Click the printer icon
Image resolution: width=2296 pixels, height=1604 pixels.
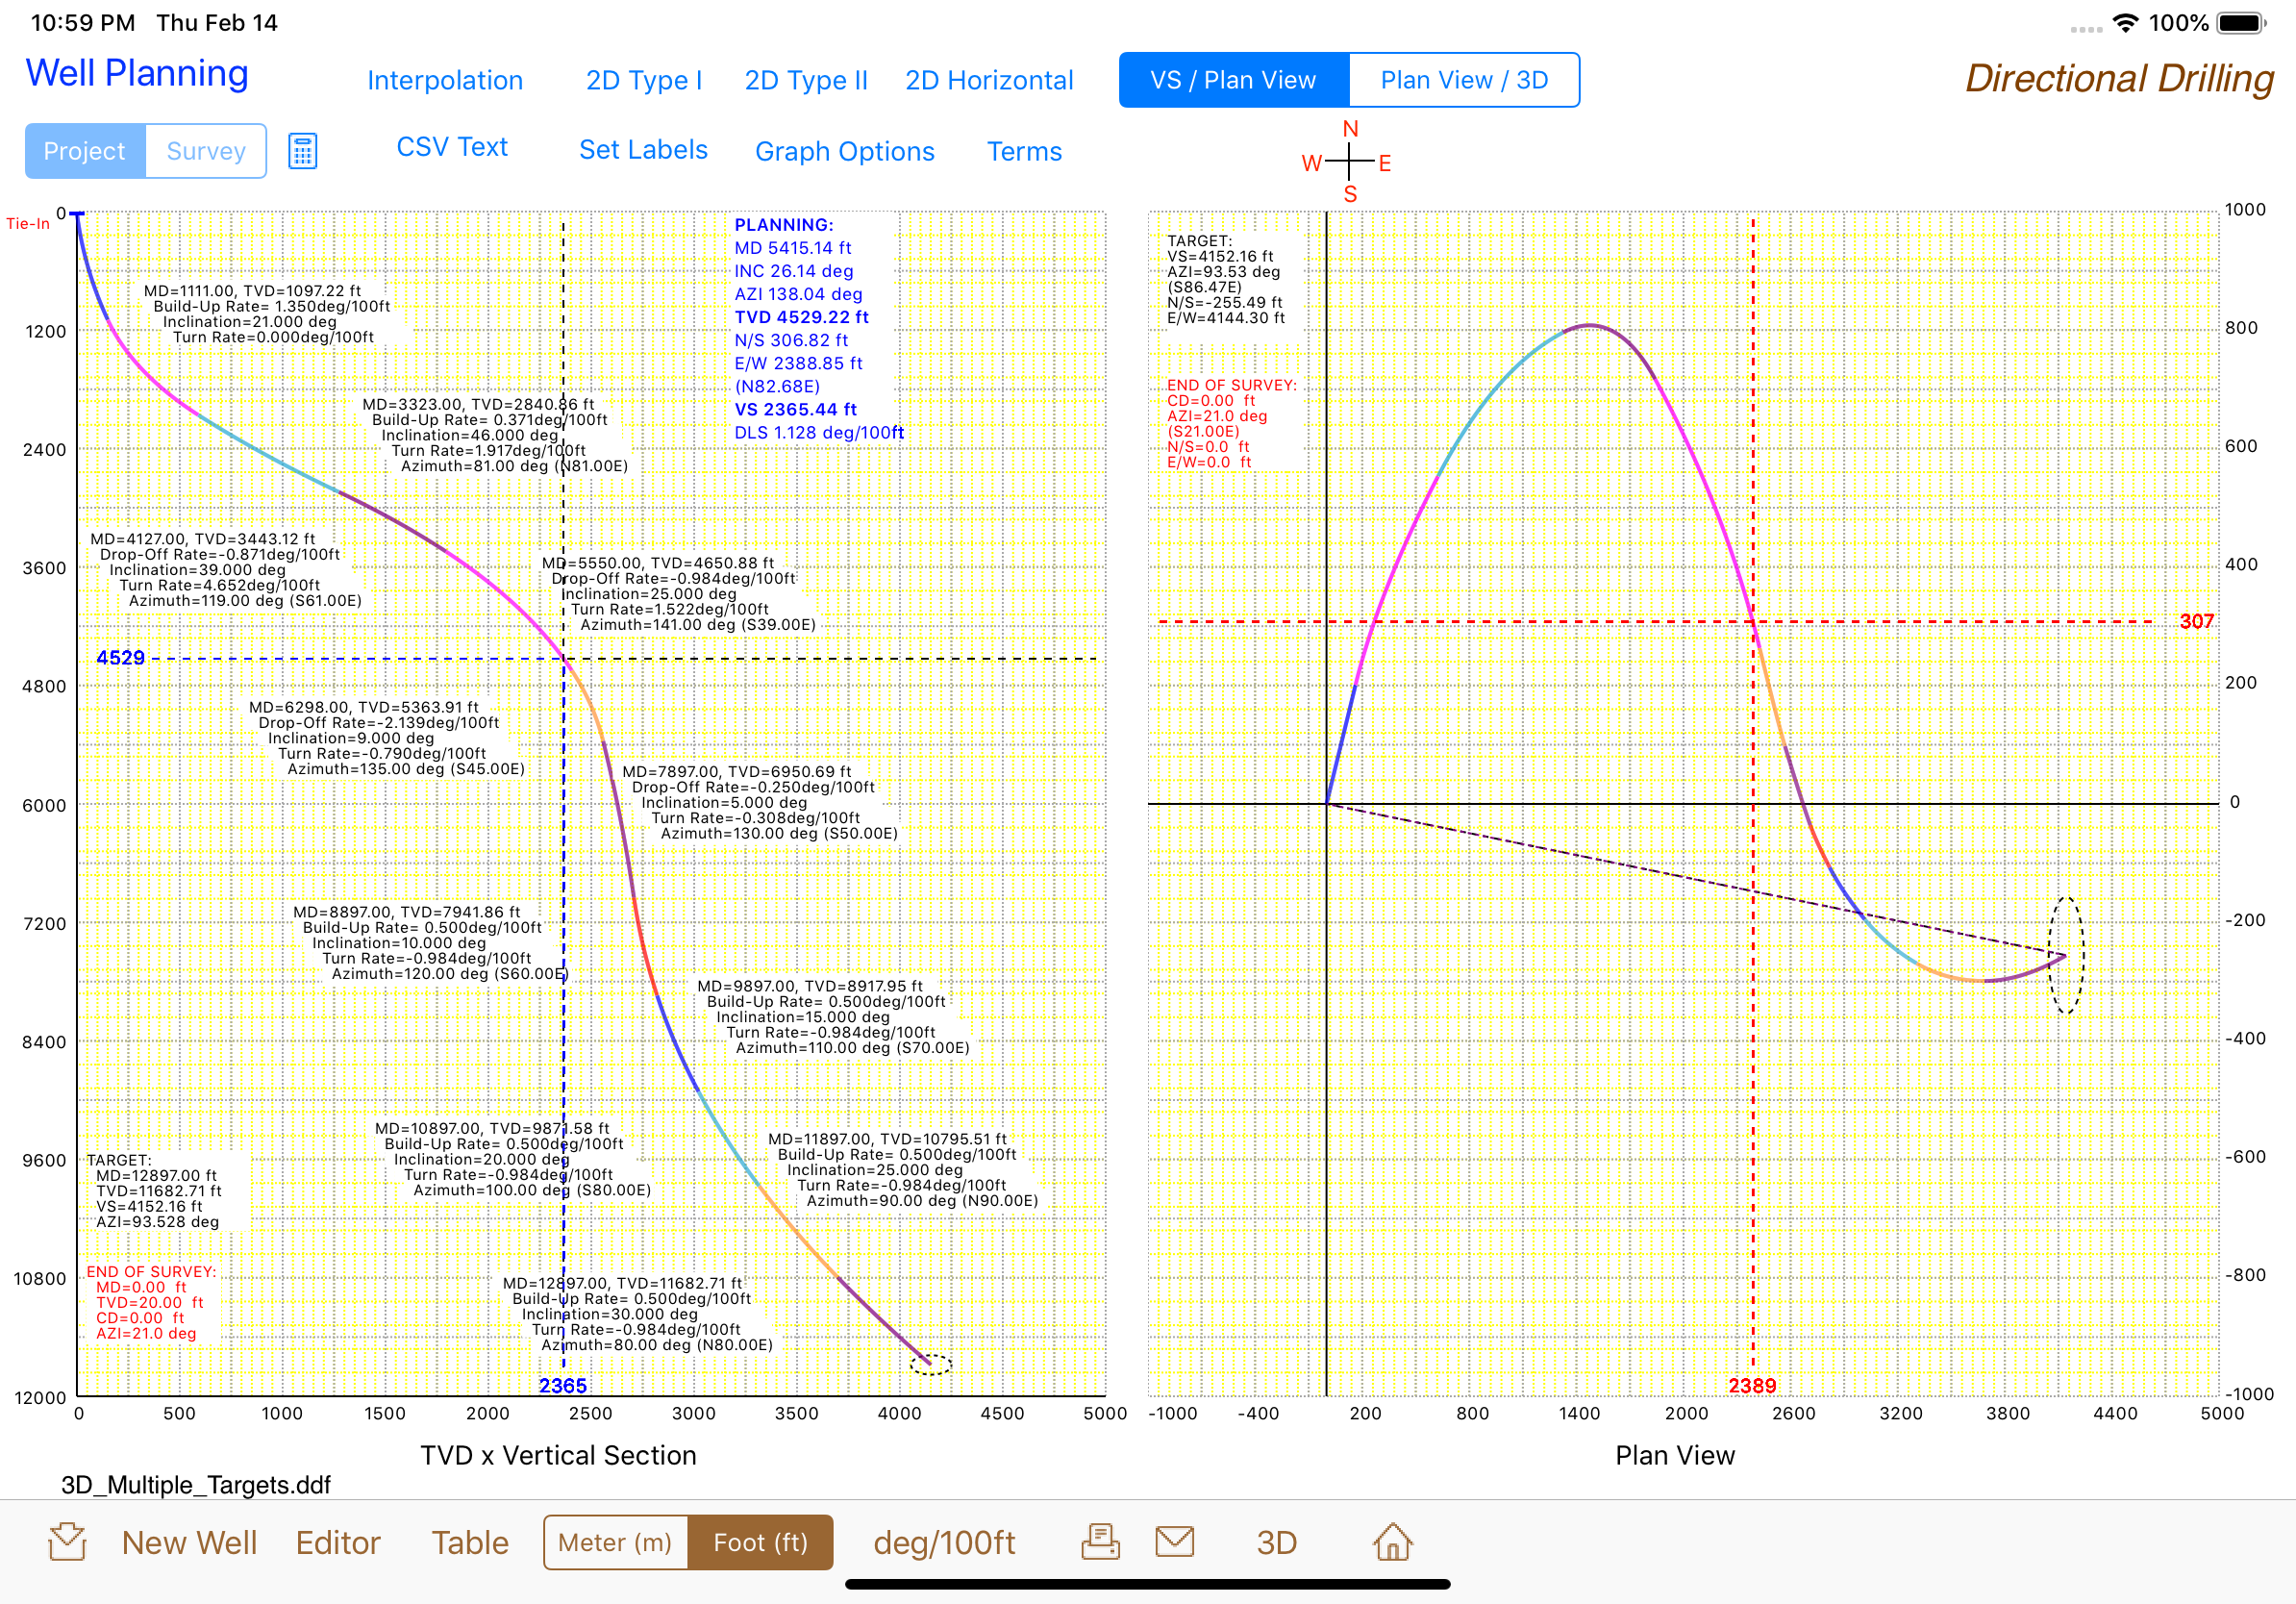1100,1542
